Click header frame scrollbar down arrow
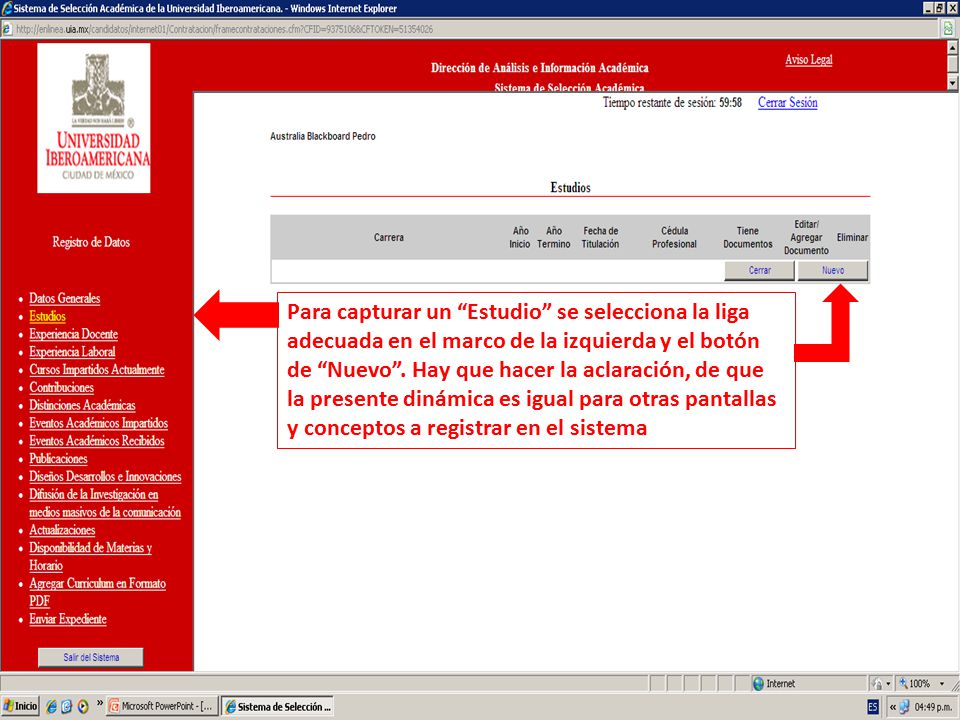Screen dimensions: 960x720 [953, 82]
